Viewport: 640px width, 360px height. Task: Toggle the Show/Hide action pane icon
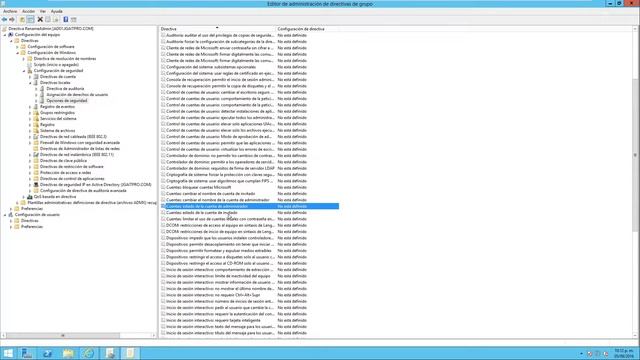click(x=73, y=20)
